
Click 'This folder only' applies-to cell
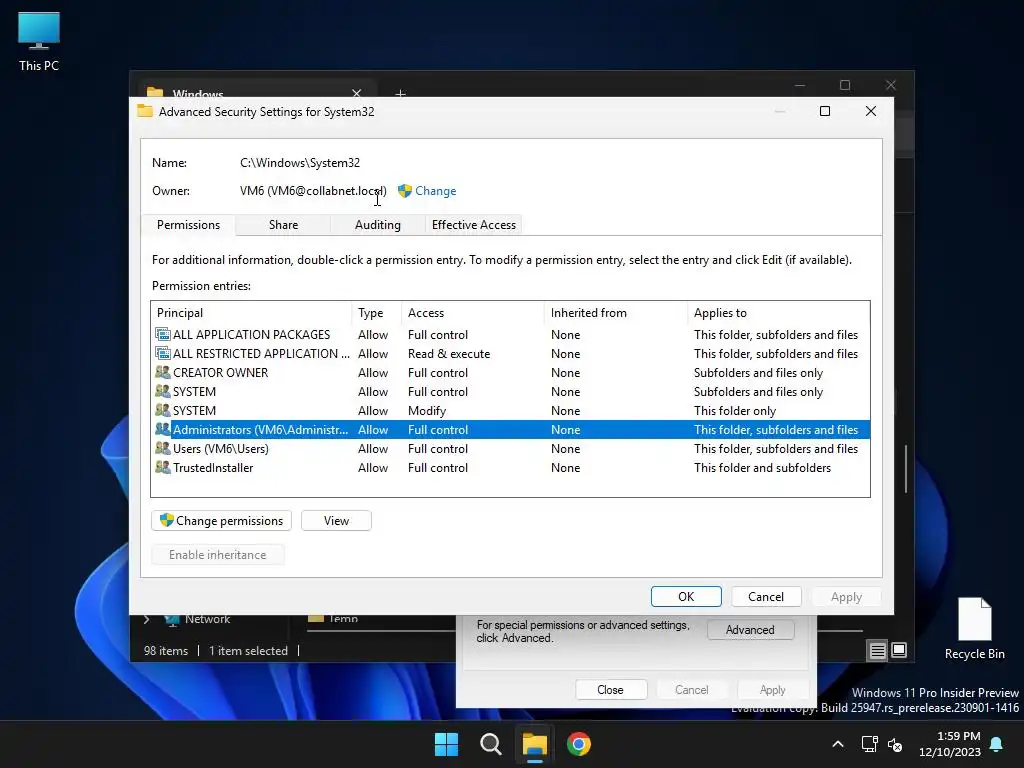coord(735,410)
